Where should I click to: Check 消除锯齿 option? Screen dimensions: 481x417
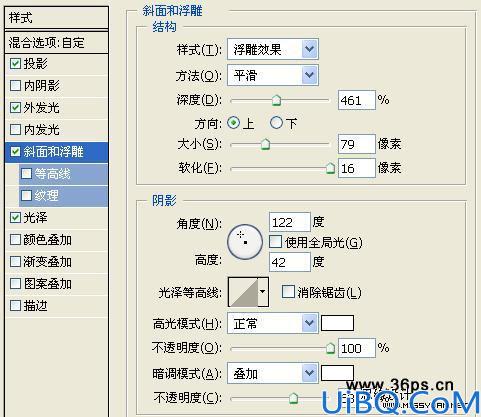288,292
